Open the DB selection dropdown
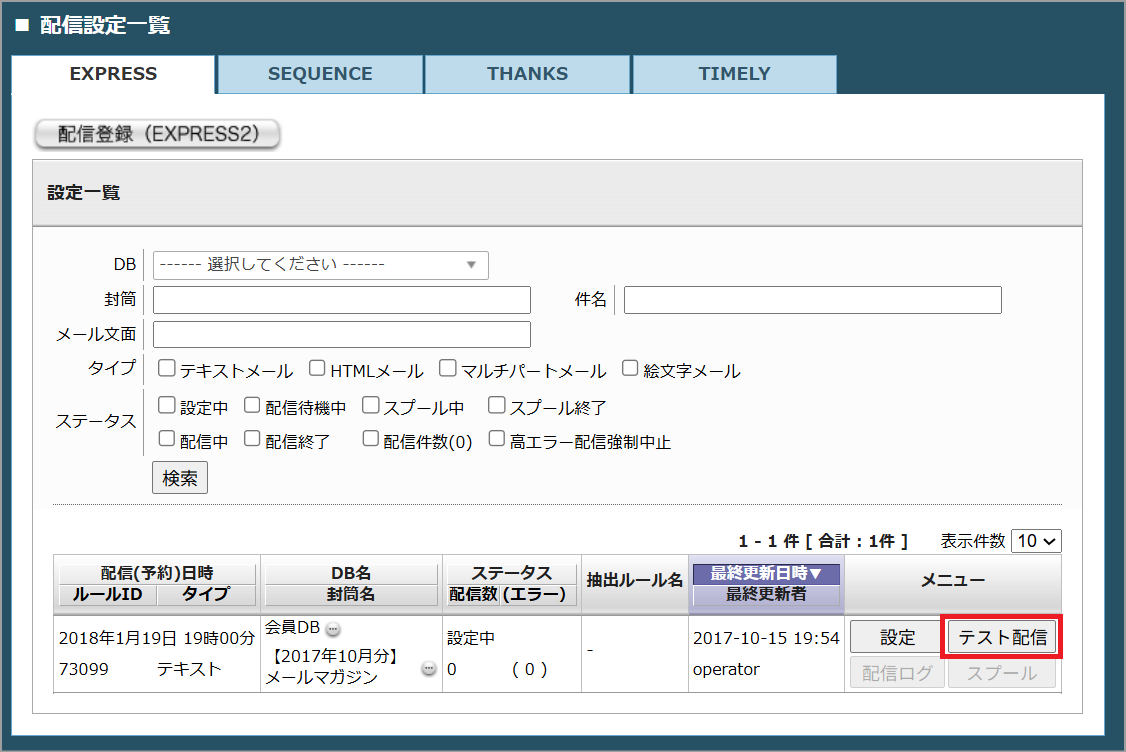 tap(320, 265)
